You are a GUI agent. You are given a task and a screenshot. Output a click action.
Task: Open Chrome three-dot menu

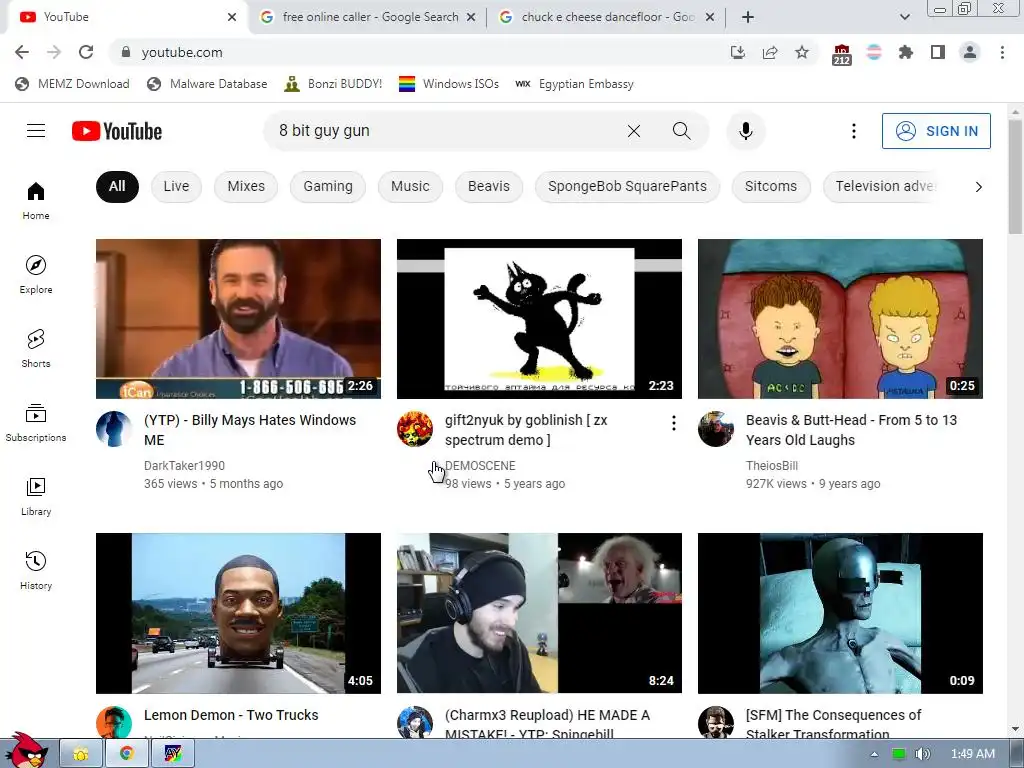point(1002,52)
